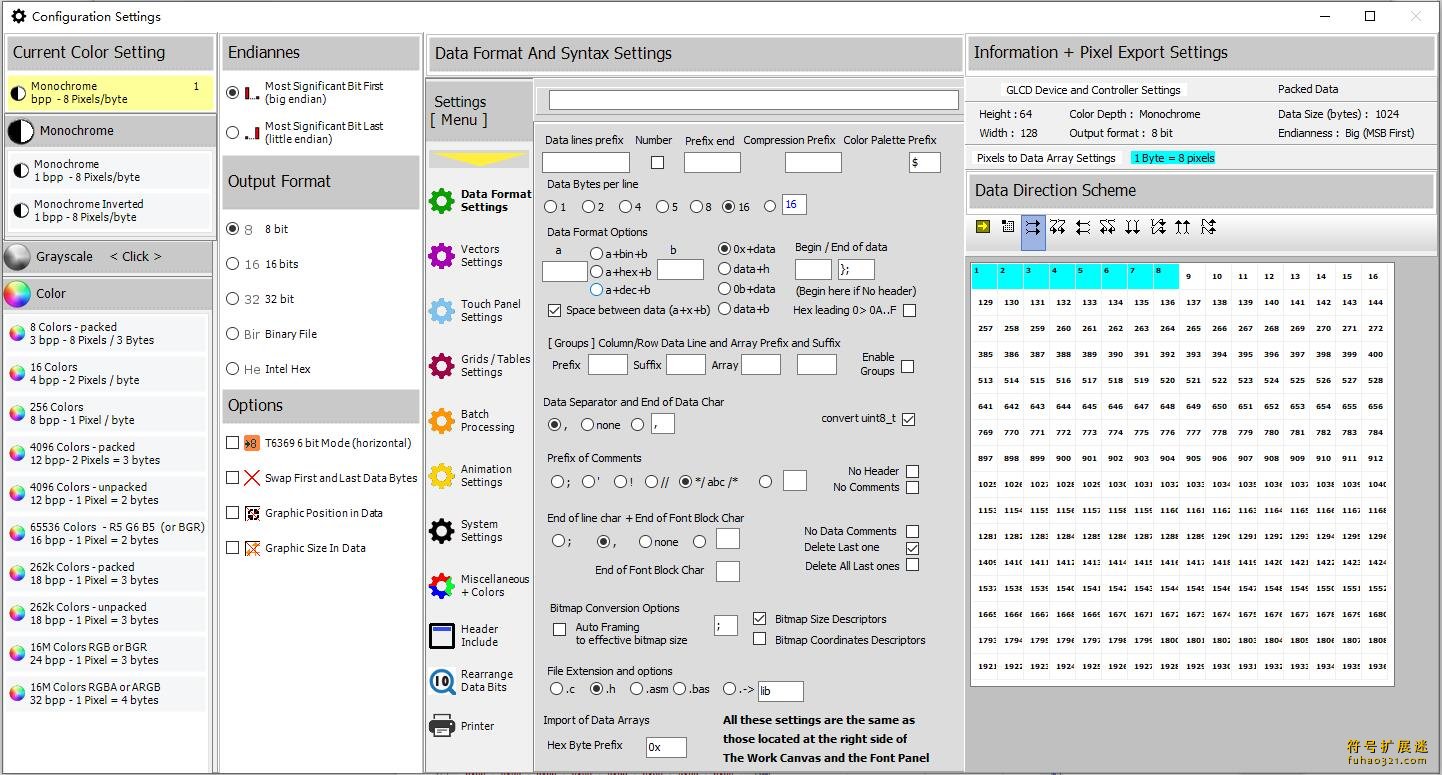Open Vectors Settings purple gear icon
Viewport: 1442px width, 775px height.
441,256
